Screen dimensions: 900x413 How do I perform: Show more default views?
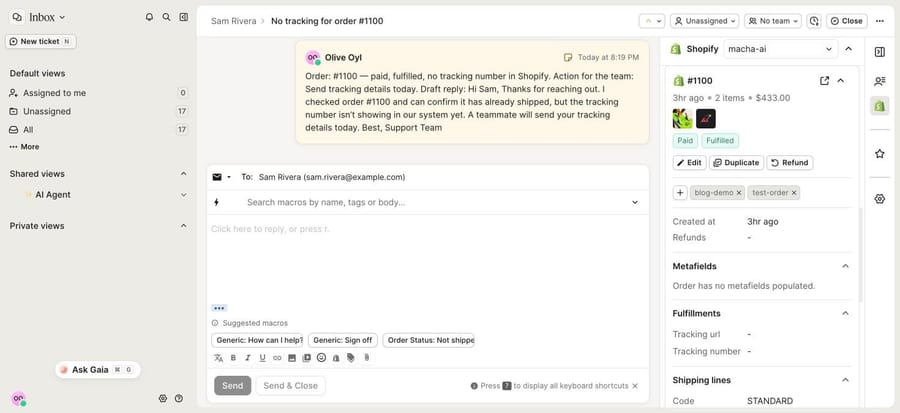[25, 147]
